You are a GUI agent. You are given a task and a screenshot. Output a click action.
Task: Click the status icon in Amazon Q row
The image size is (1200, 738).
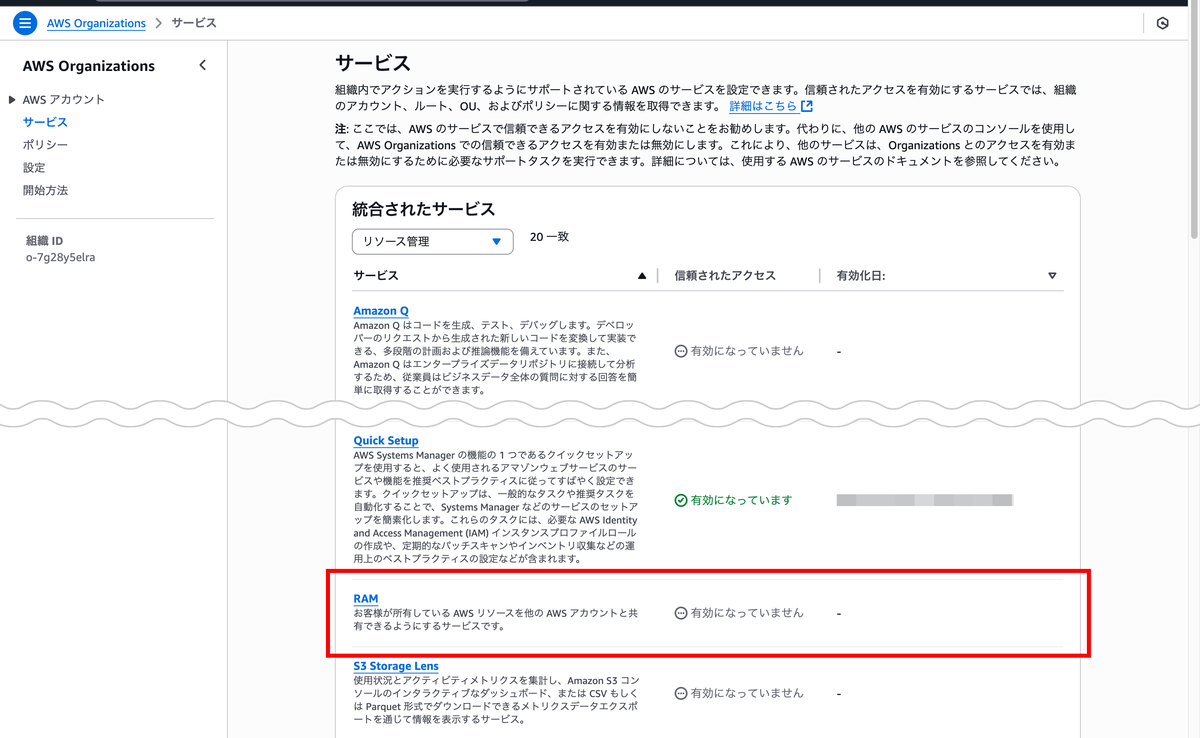coord(681,351)
